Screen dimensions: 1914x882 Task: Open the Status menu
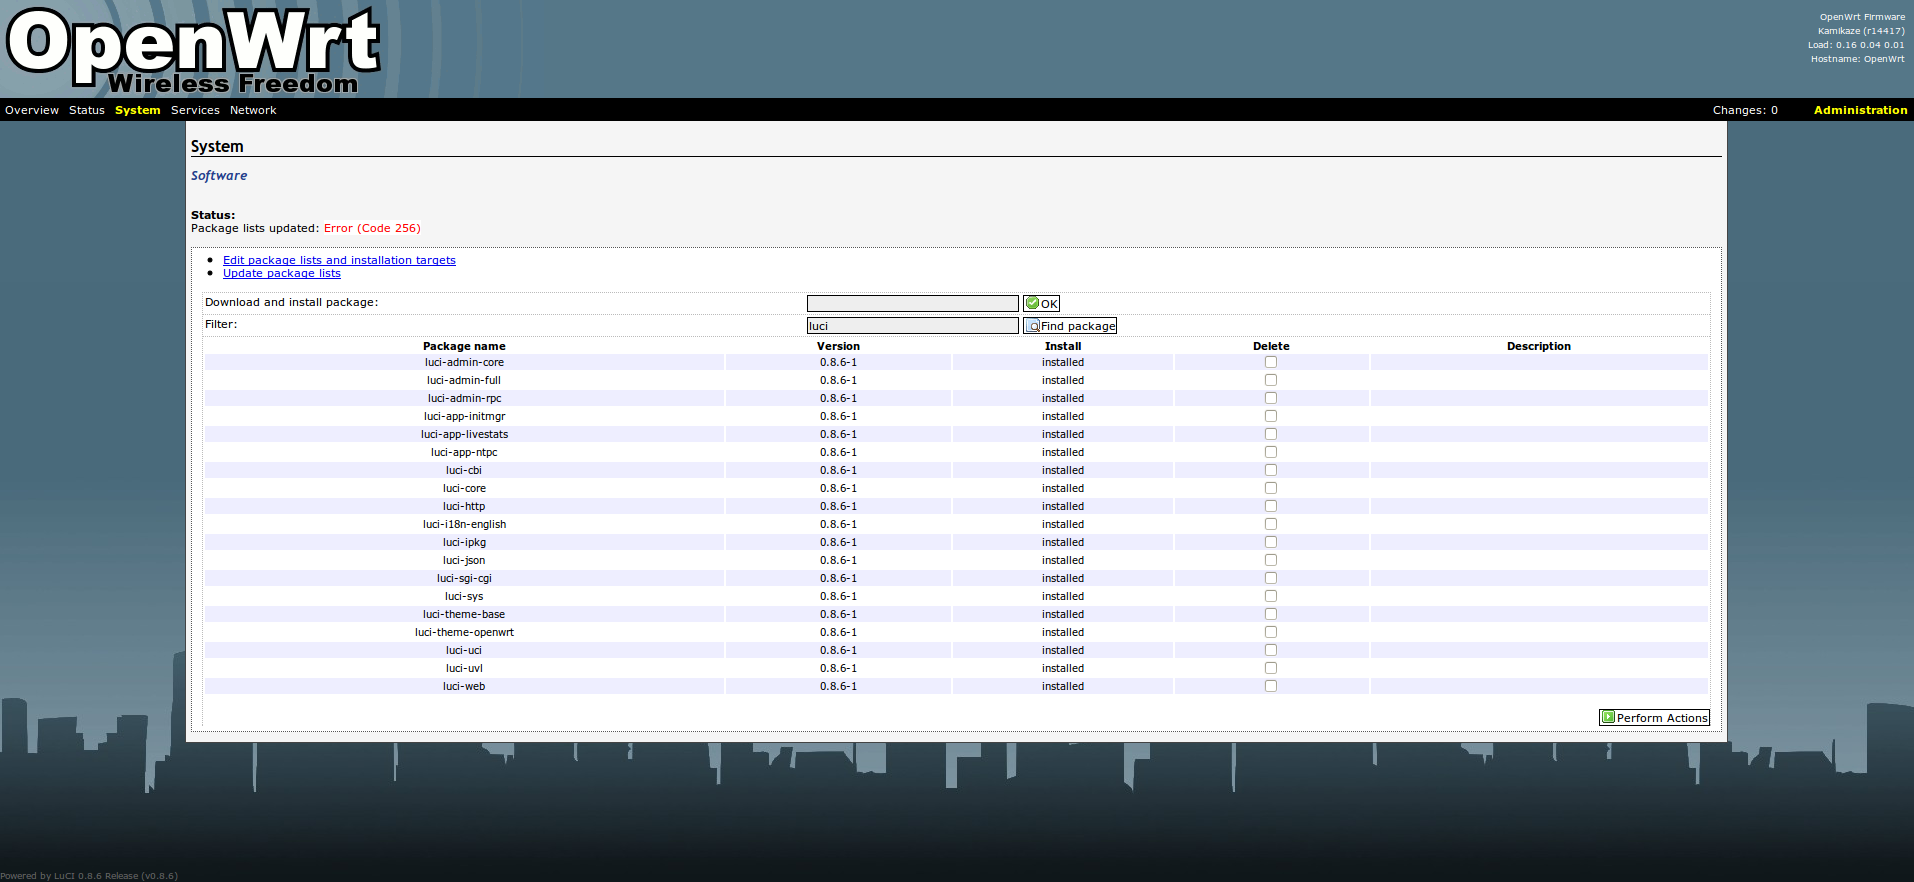(87, 110)
